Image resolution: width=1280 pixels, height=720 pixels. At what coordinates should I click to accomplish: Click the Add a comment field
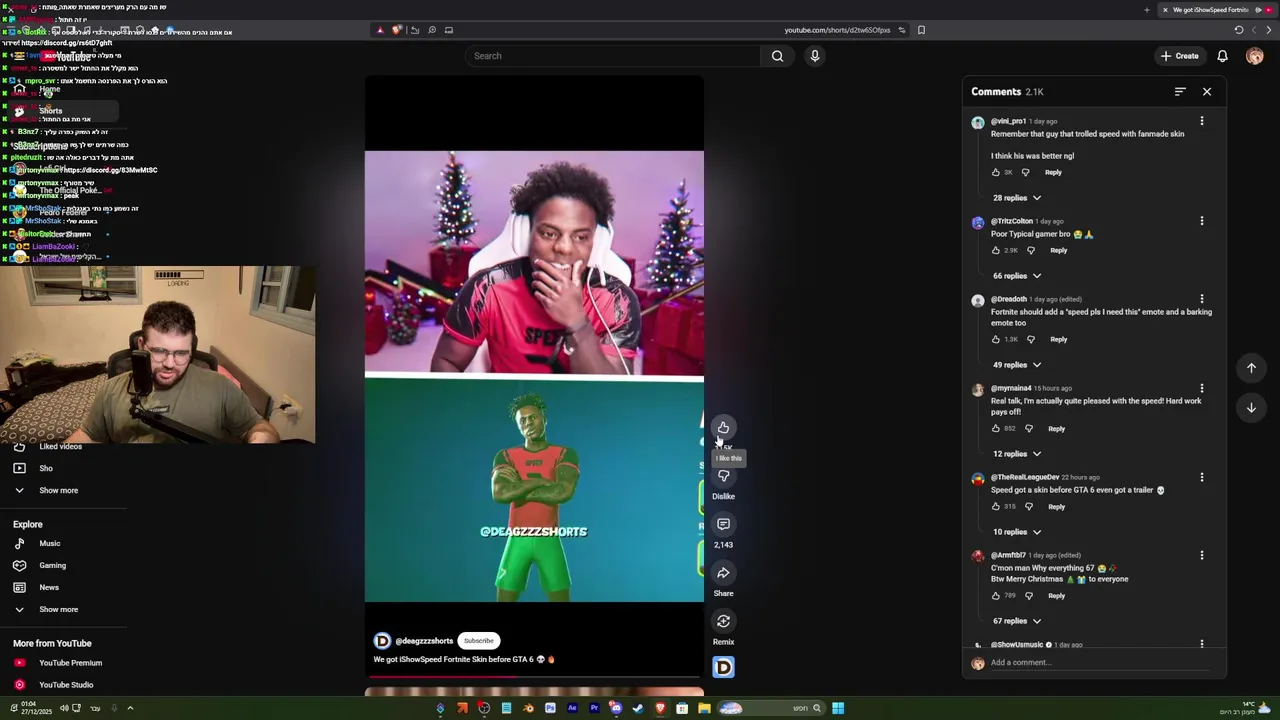click(1100, 662)
